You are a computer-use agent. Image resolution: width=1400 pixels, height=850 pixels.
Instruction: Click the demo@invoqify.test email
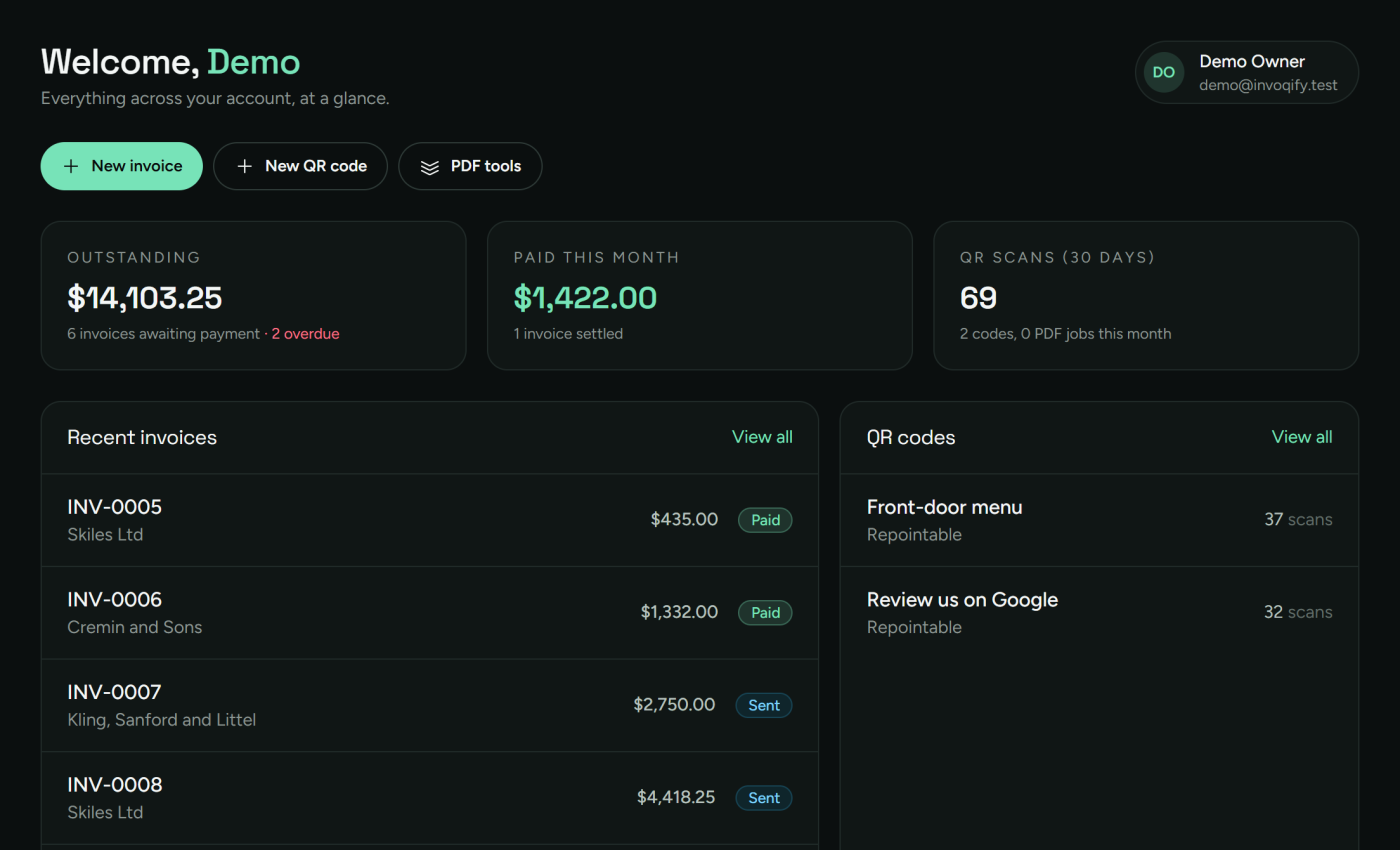[1268, 85]
